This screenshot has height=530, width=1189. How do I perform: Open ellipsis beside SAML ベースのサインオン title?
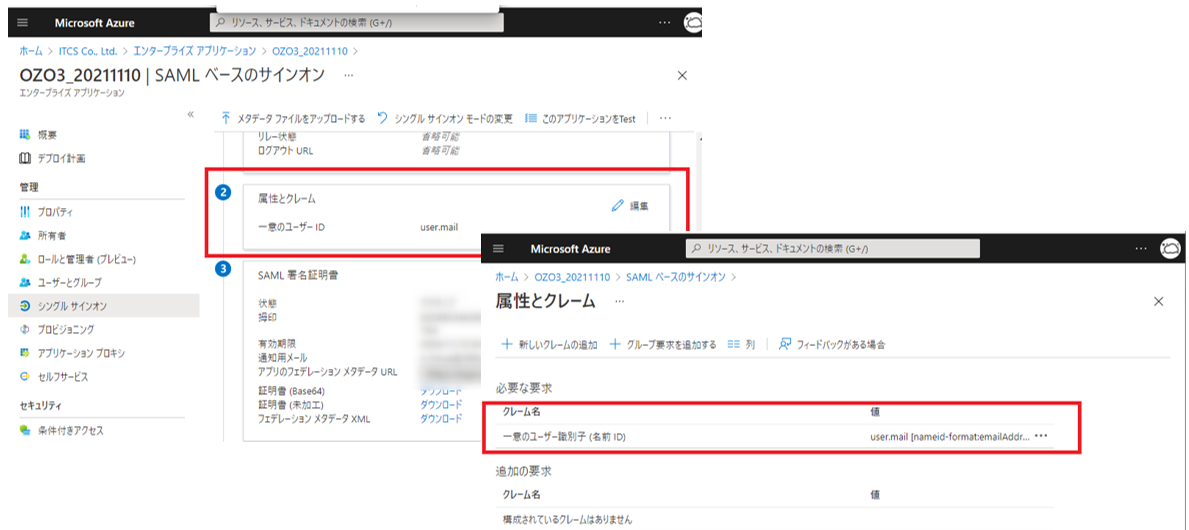pyautogui.click(x=348, y=75)
